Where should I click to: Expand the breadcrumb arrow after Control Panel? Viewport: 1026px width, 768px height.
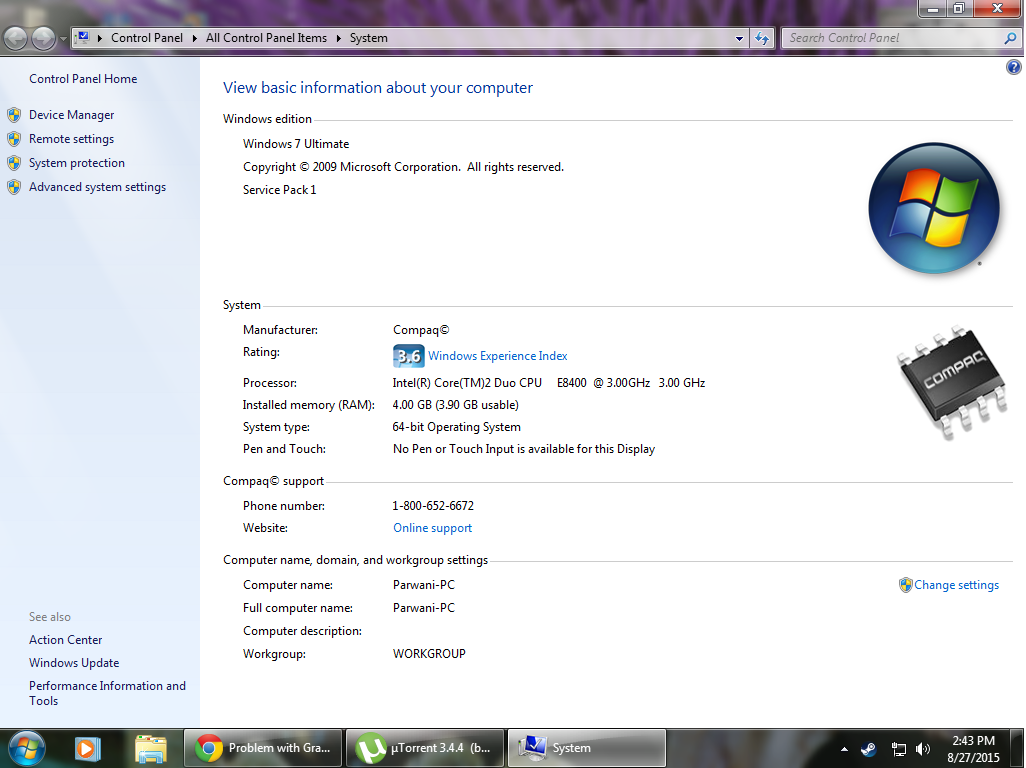click(194, 39)
